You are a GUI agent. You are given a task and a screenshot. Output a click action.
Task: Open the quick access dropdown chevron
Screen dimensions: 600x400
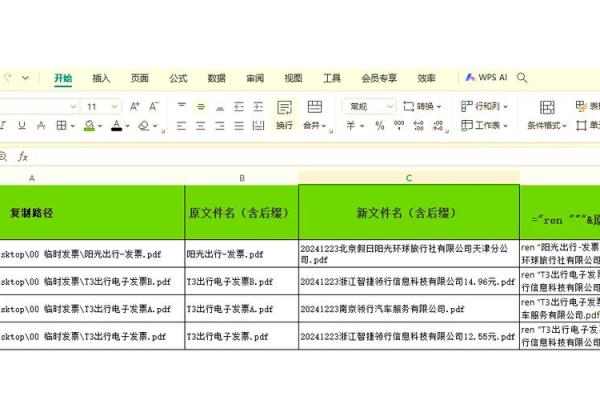click(x=25, y=78)
